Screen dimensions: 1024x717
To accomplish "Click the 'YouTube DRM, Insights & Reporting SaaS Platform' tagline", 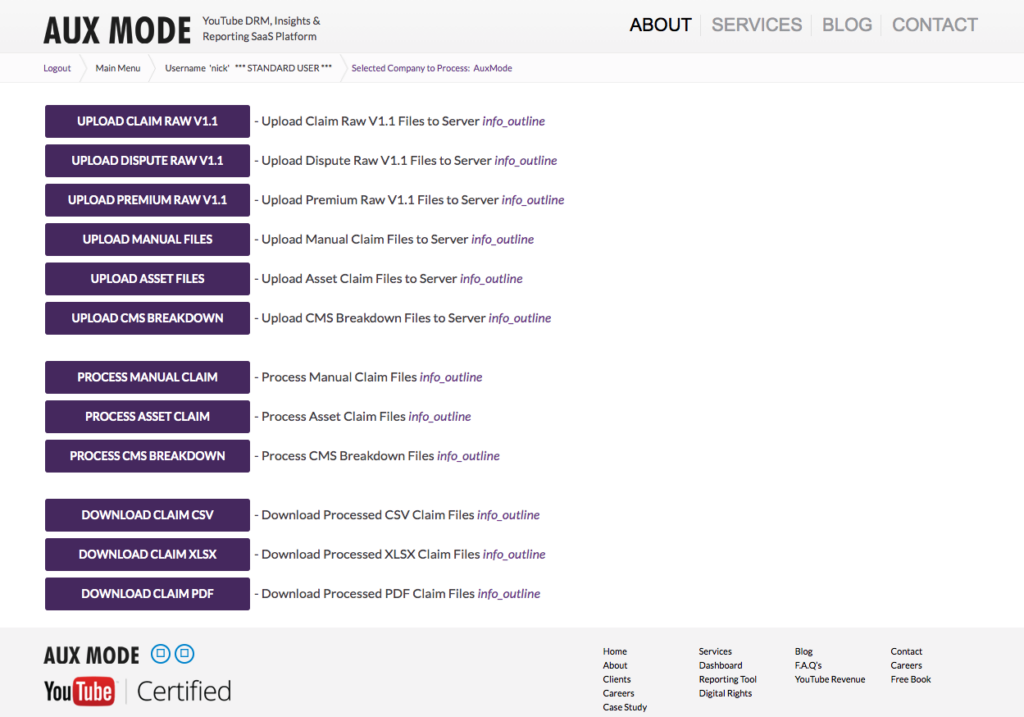I will pos(261,29).
